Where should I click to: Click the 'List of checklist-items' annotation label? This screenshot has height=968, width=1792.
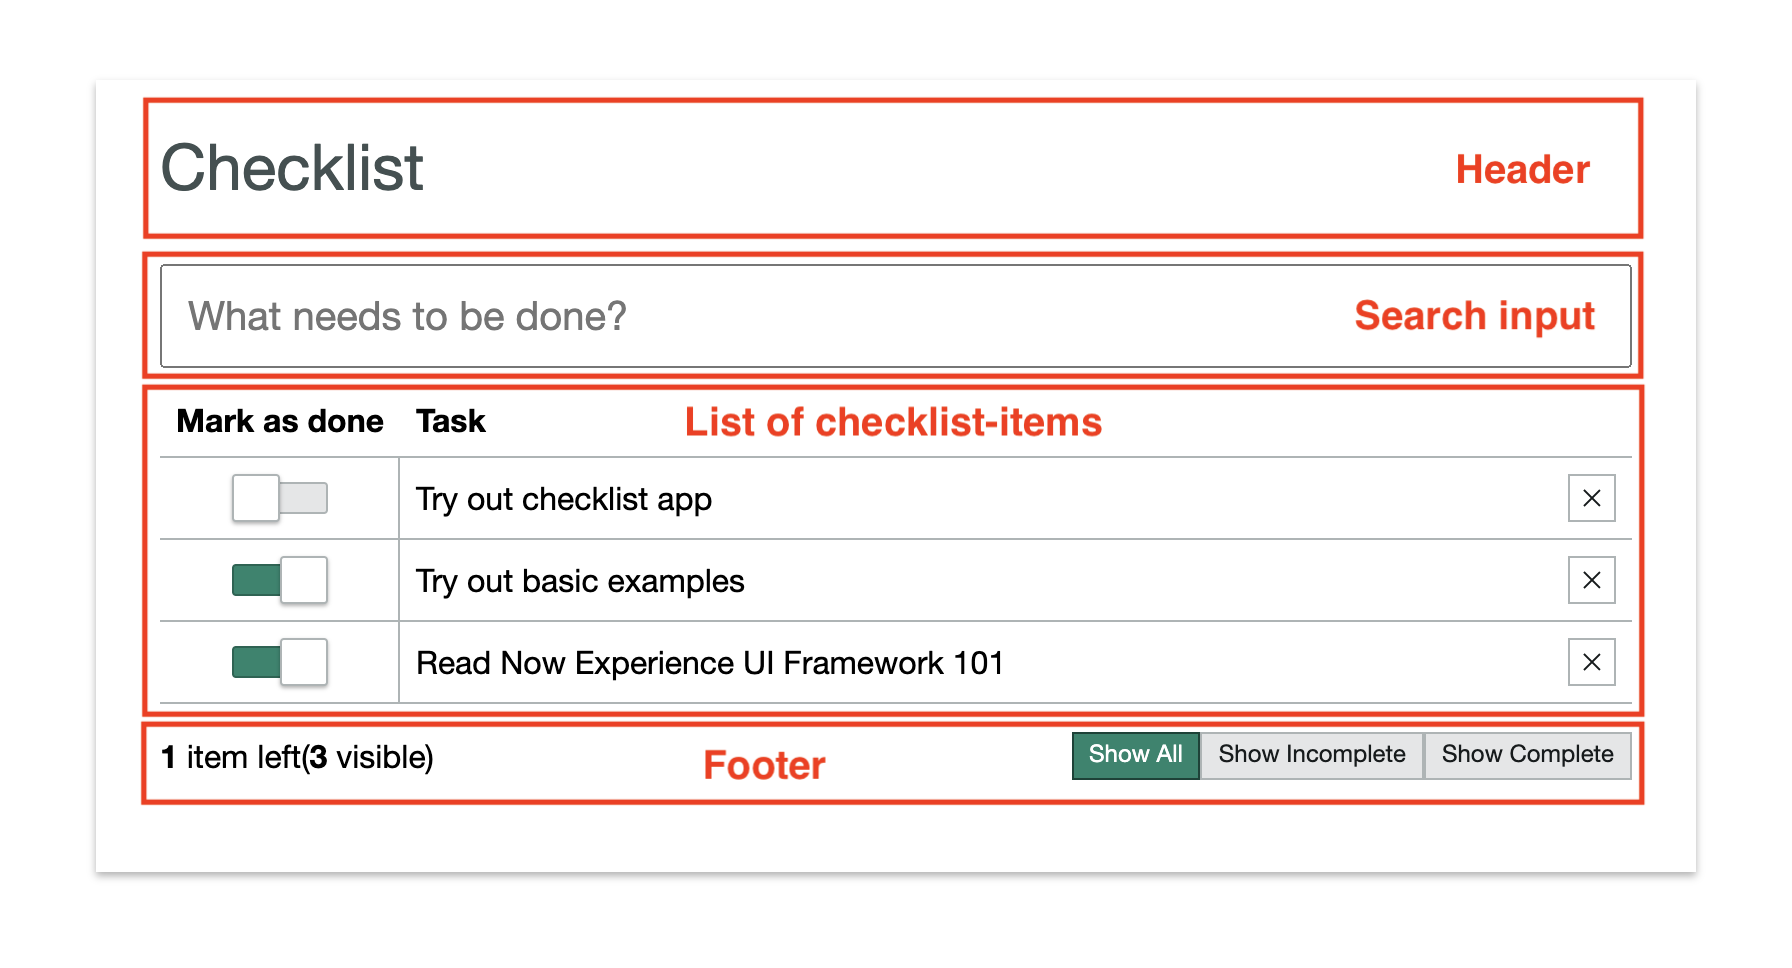pyautogui.click(x=893, y=422)
